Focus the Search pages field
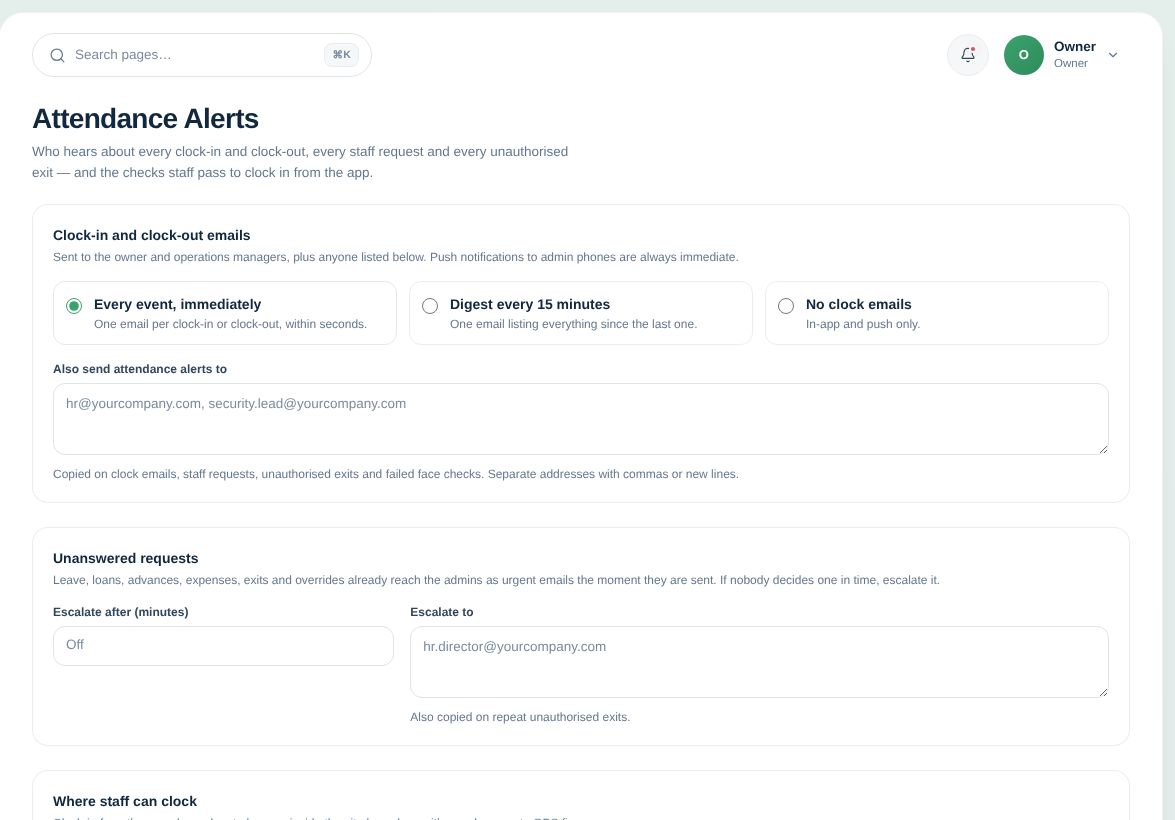This screenshot has width=1175, height=820. coord(202,55)
